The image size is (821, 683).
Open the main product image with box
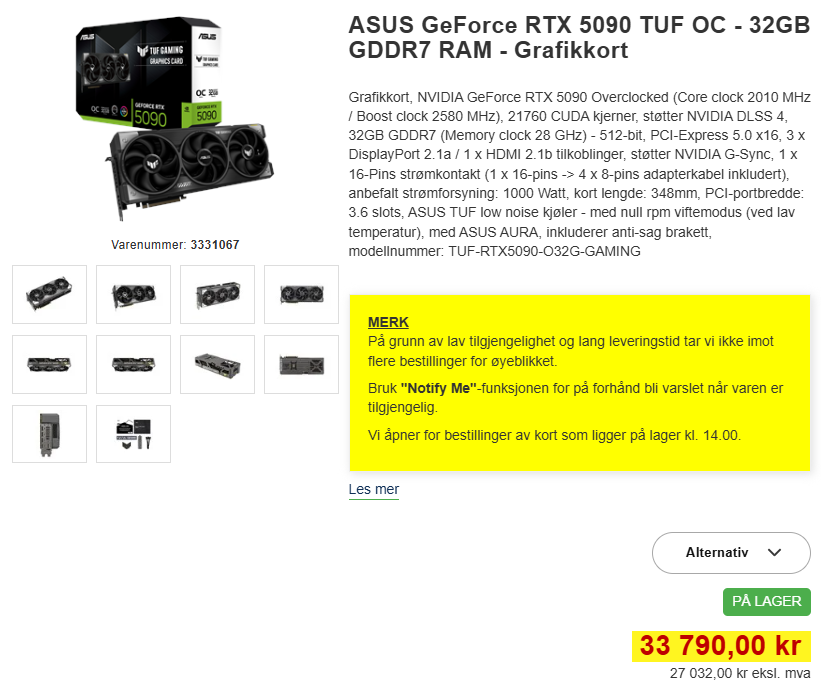(x=175, y=119)
